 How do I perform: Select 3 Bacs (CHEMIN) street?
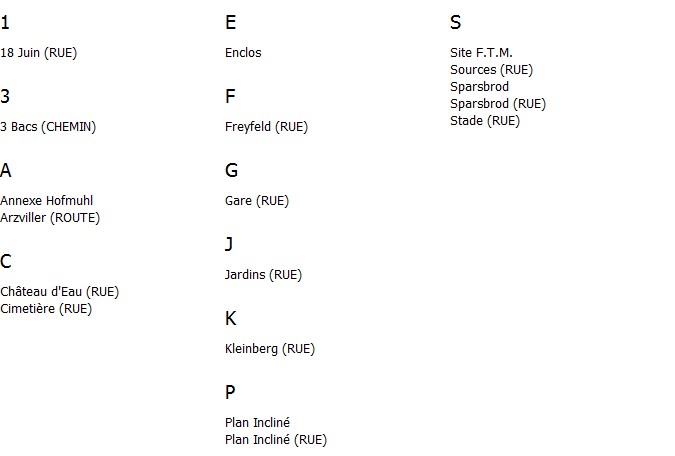[48, 127]
